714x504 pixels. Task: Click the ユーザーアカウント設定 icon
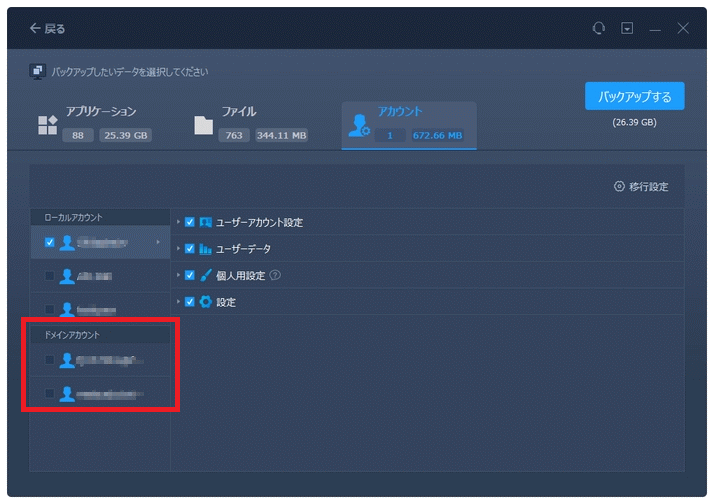tap(205, 222)
